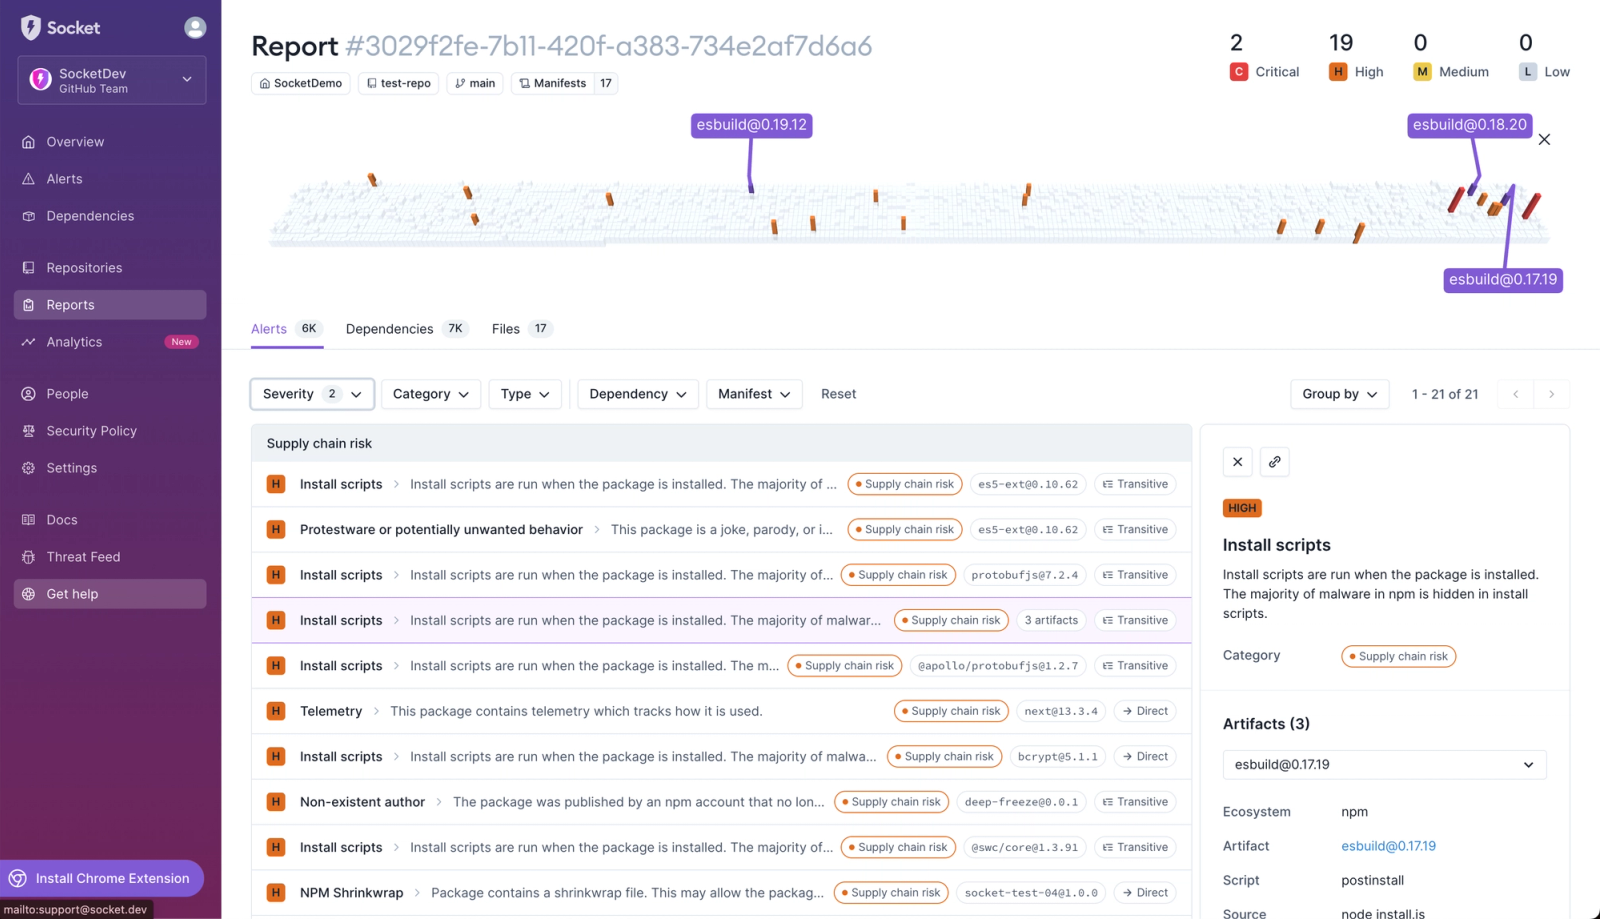Open the Category filter dropdown

[431, 394]
